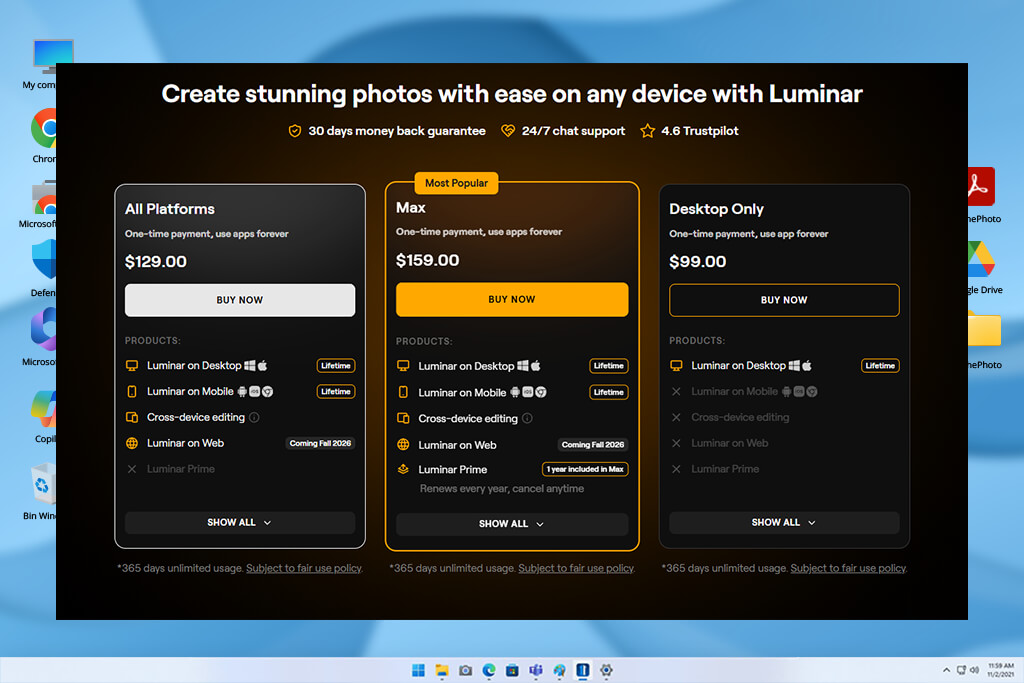Screen dimensions: 1024x683
Task: Open the Windows Start menu
Action: click(418, 670)
